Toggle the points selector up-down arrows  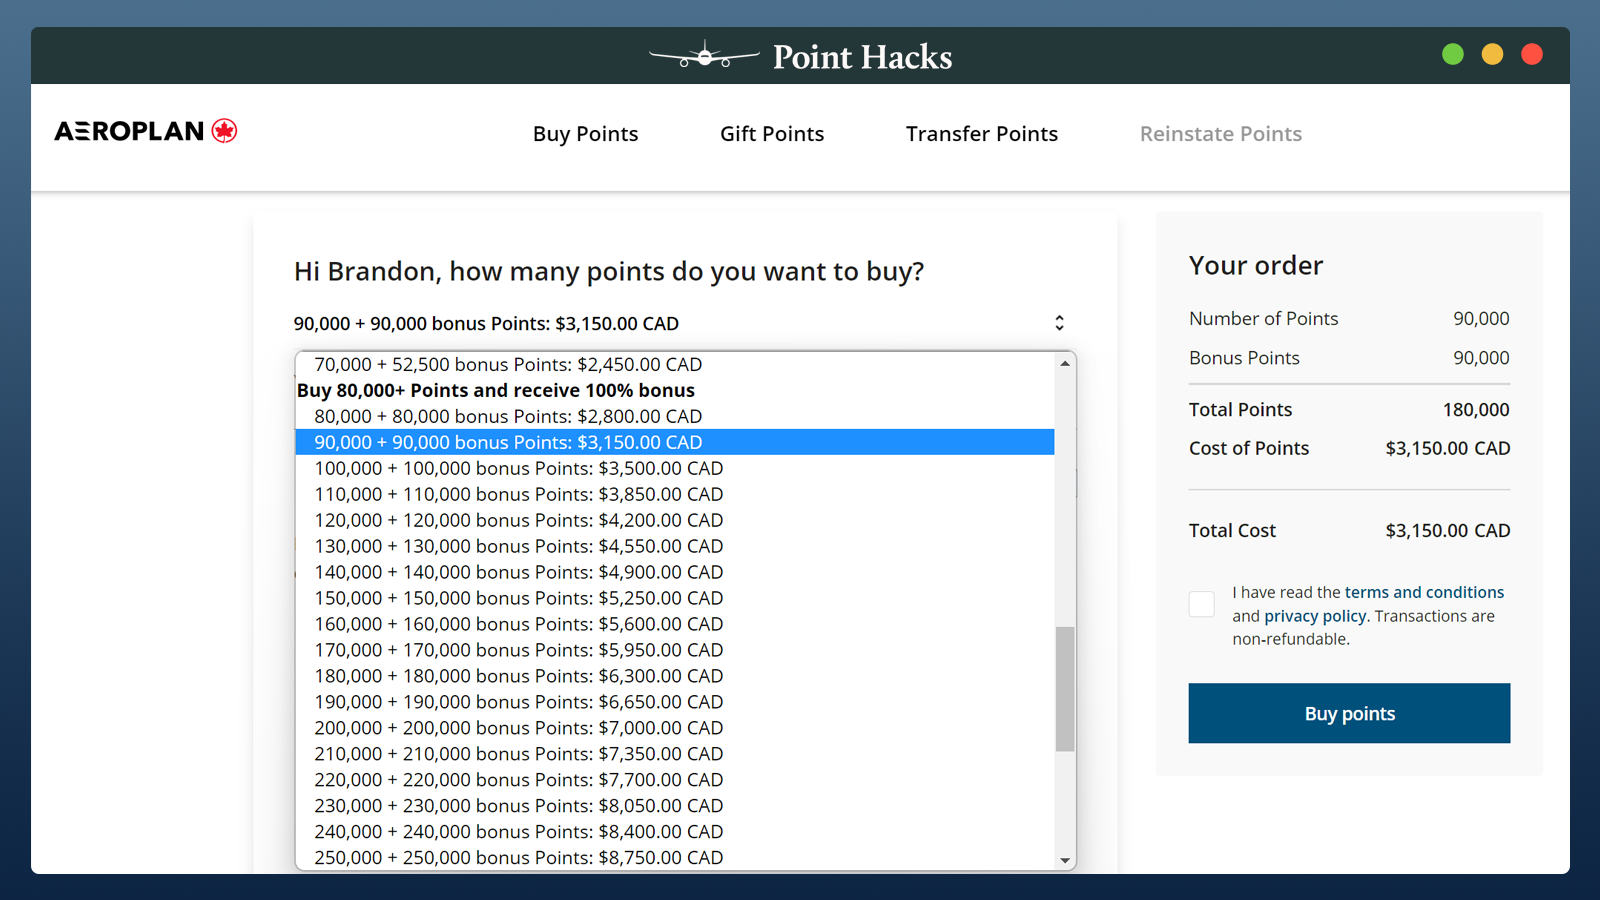click(1059, 323)
